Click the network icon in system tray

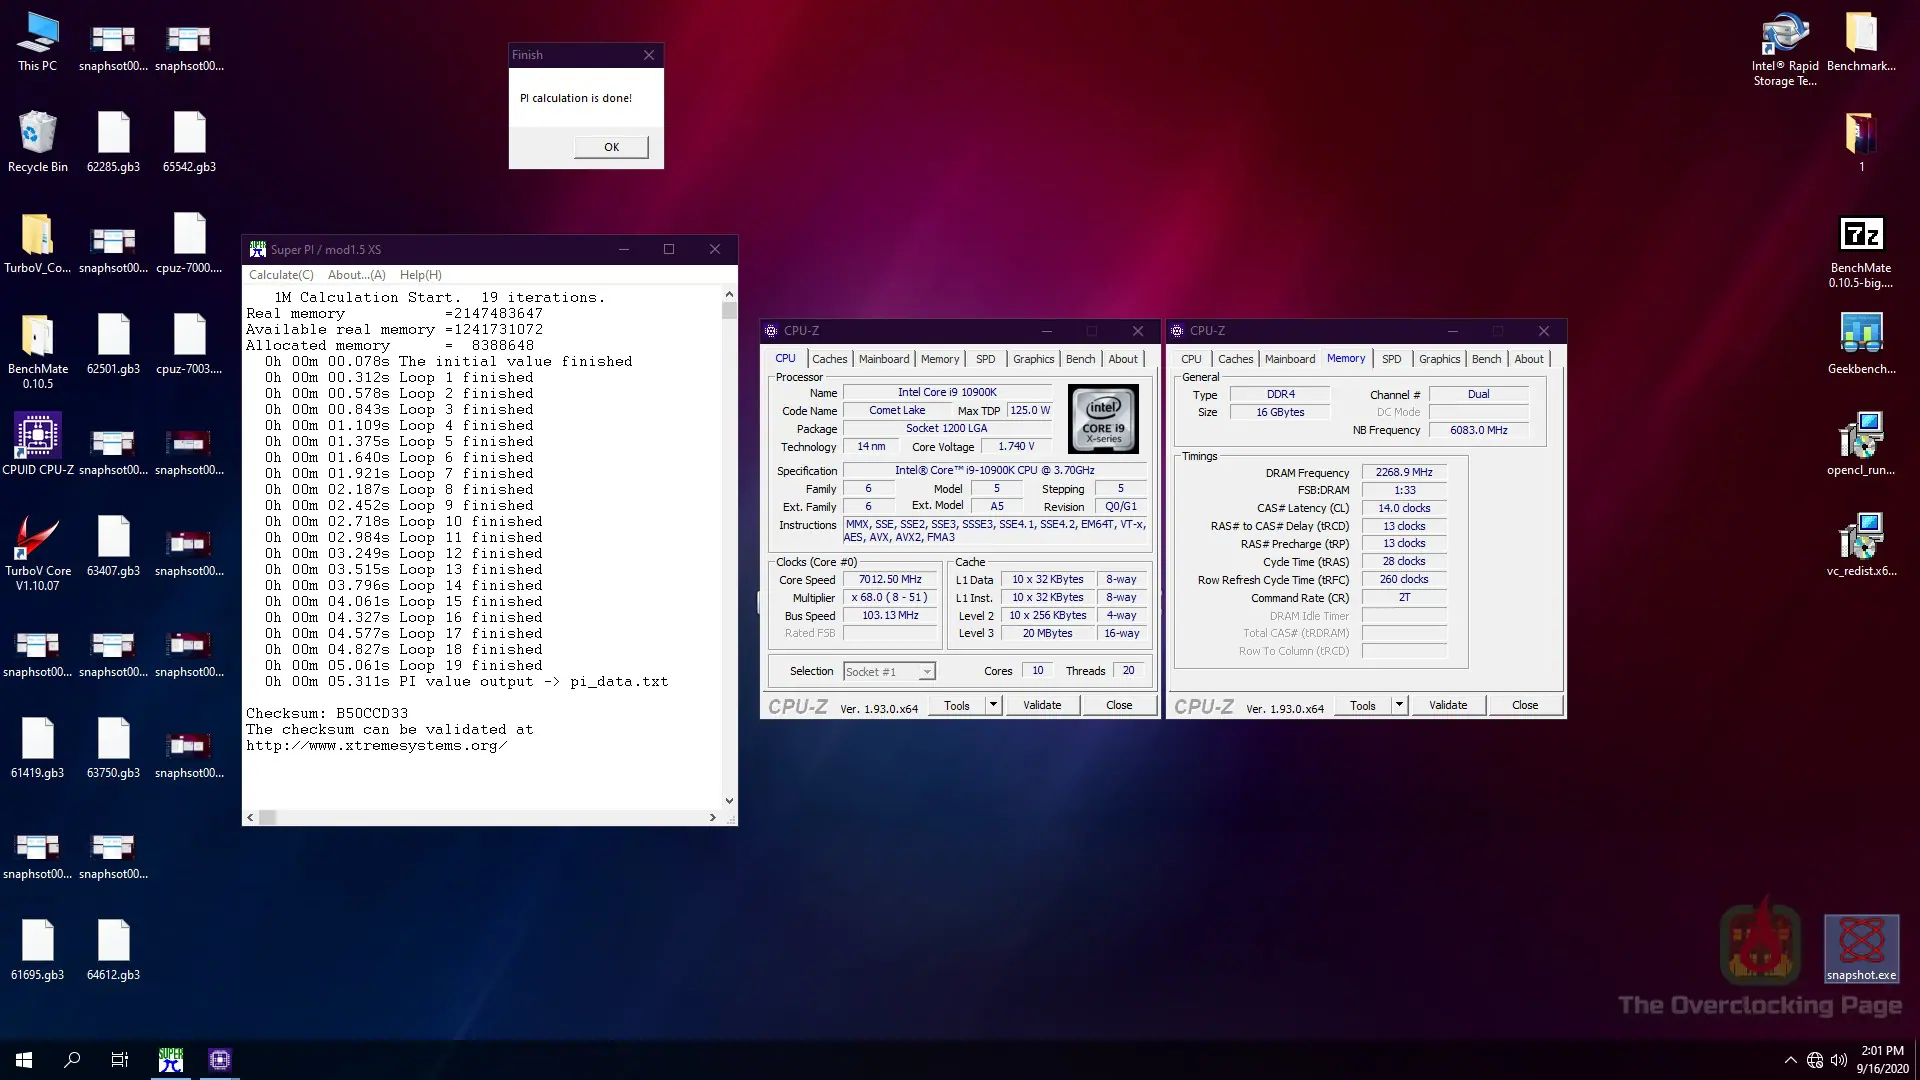pos(1815,1060)
